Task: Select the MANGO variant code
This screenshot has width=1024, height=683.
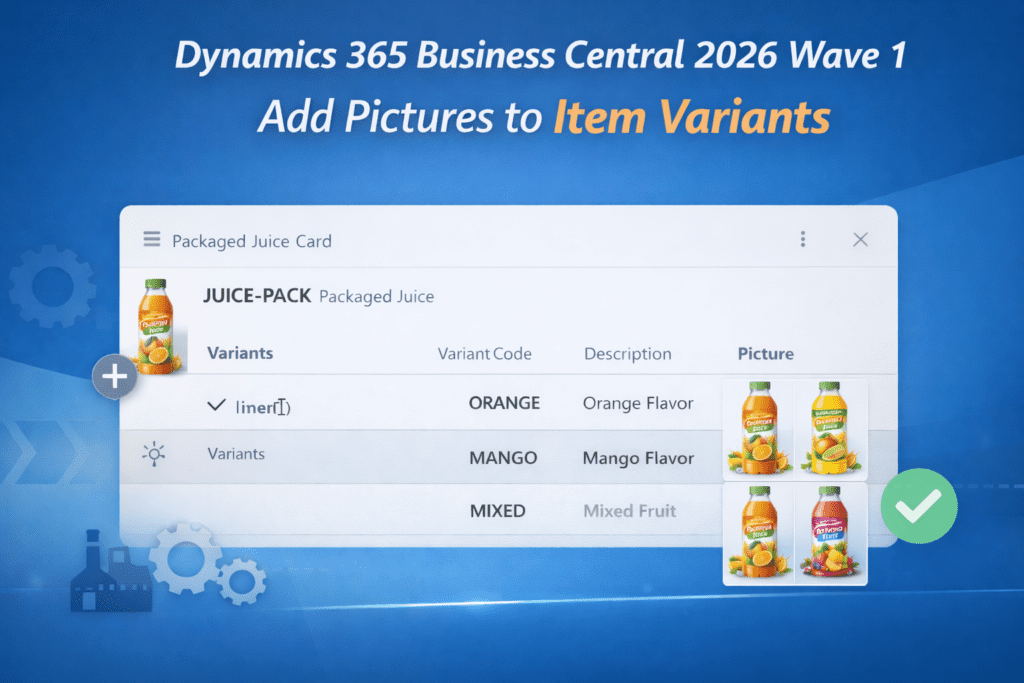Action: (503, 458)
